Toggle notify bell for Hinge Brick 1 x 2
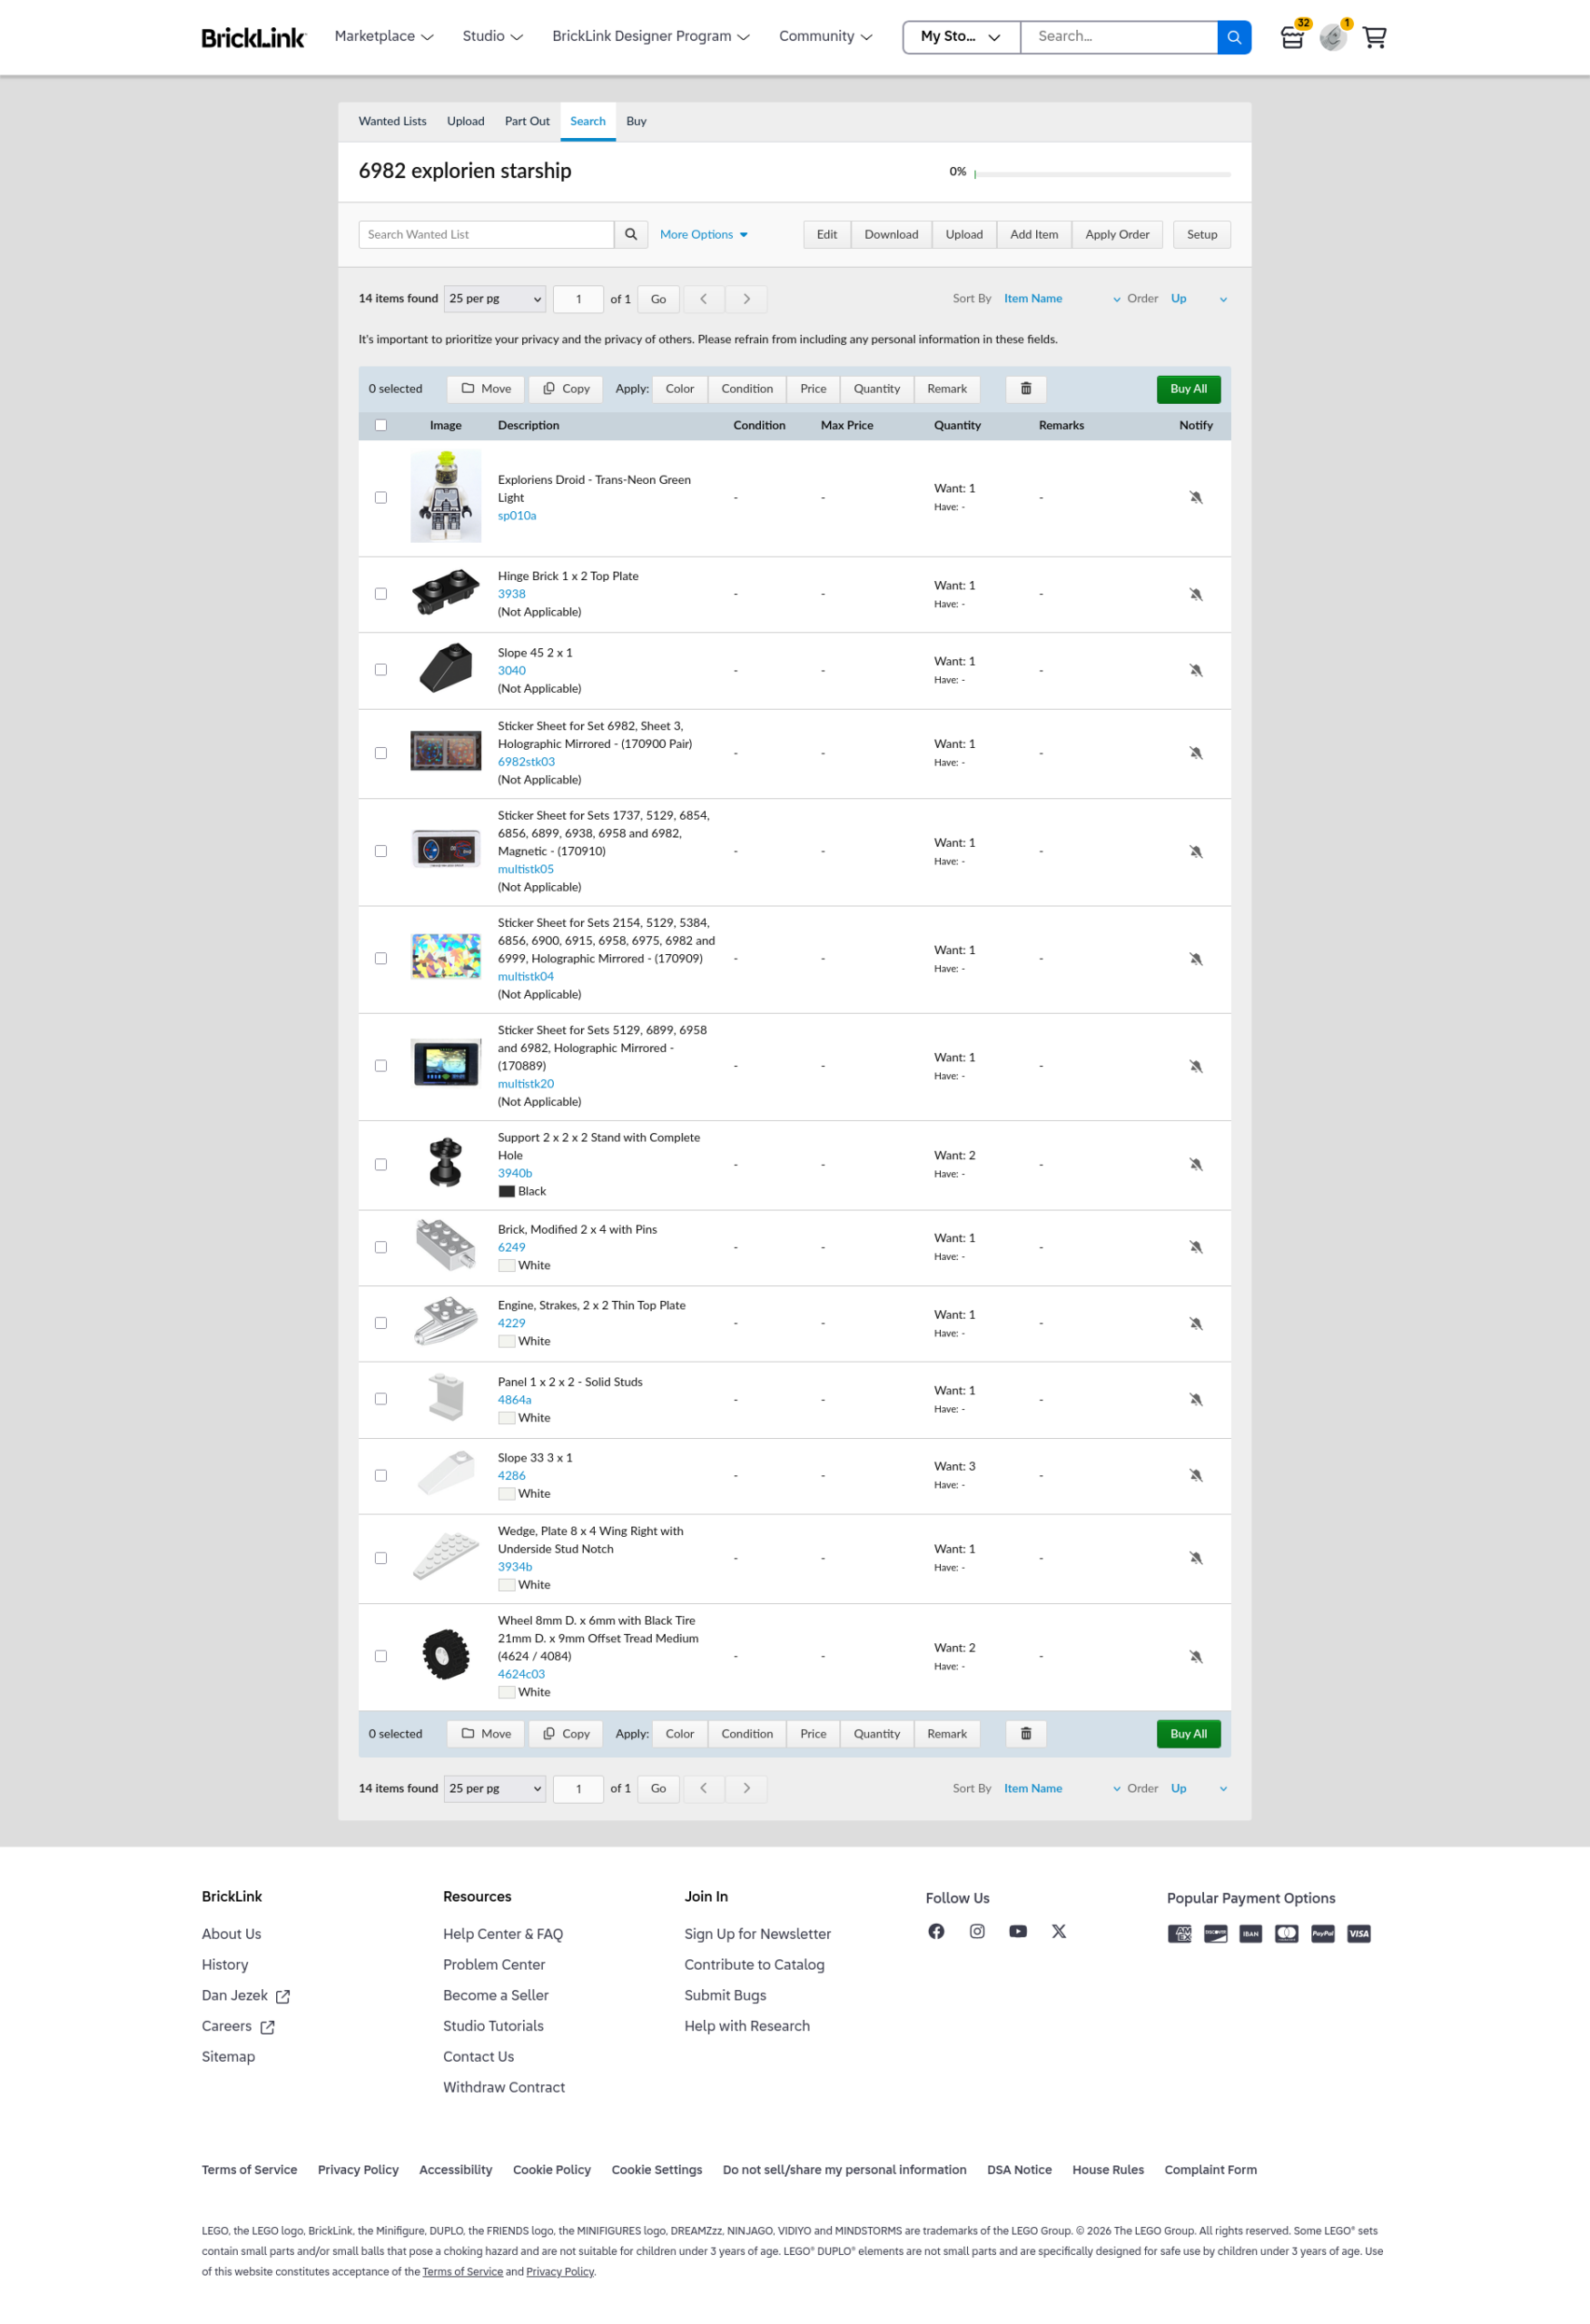 (1196, 594)
